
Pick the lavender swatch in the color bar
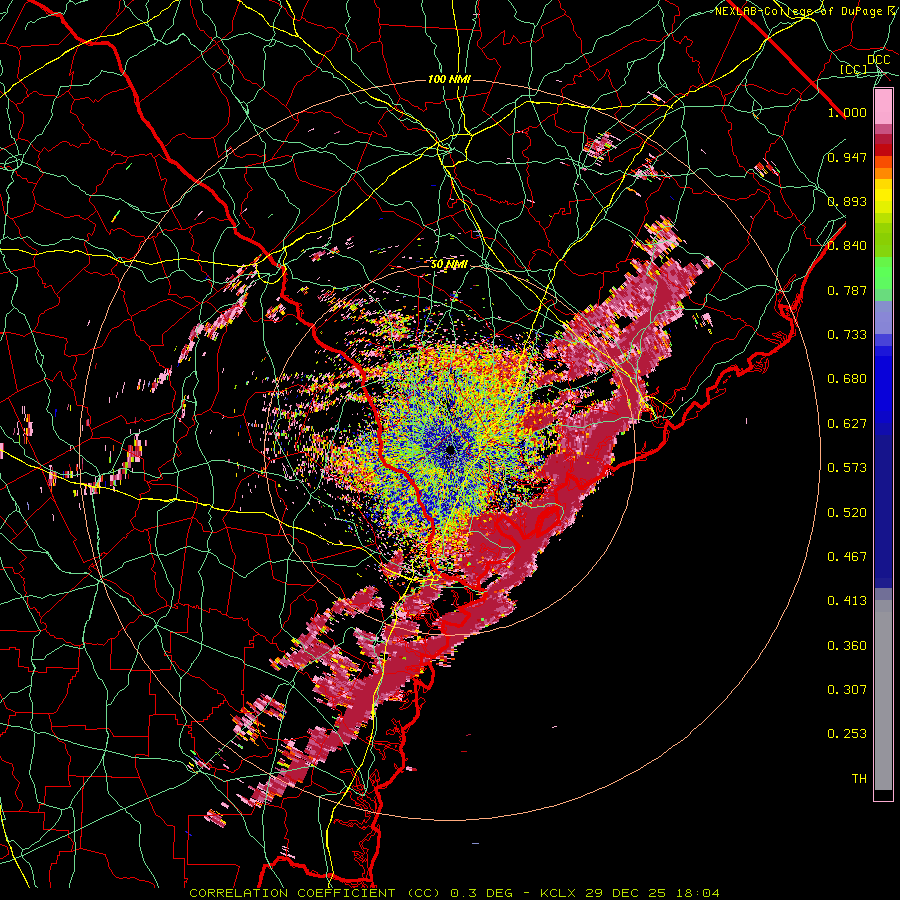point(883,318)
